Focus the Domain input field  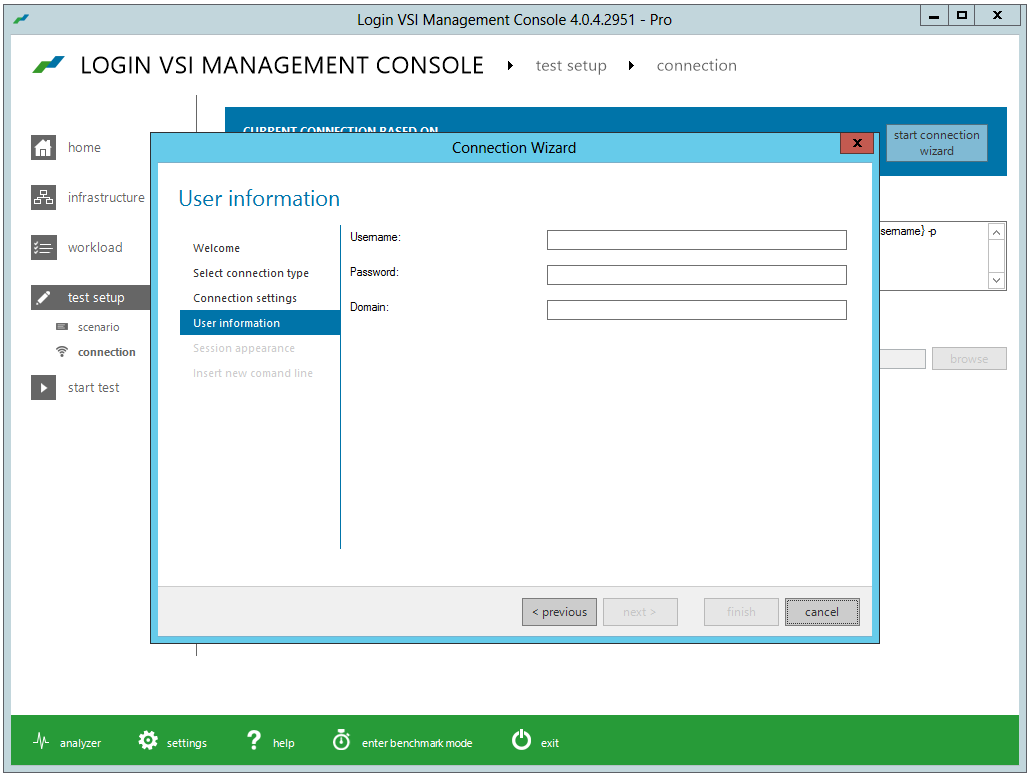[x=696, y=309]
